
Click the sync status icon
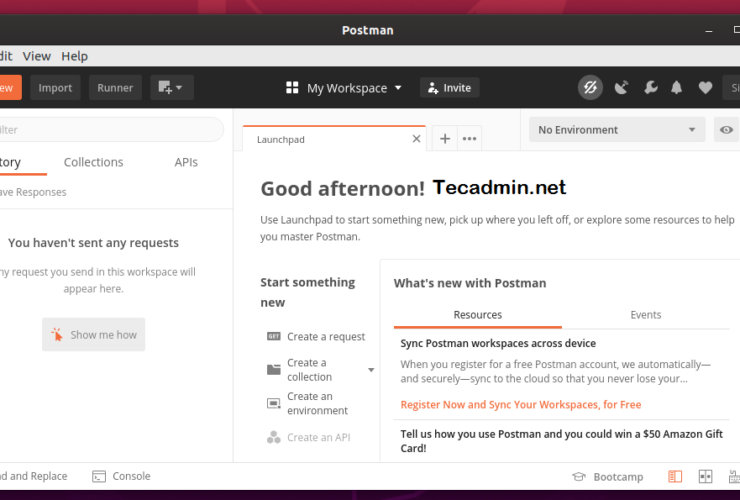[x=590, y=88]
